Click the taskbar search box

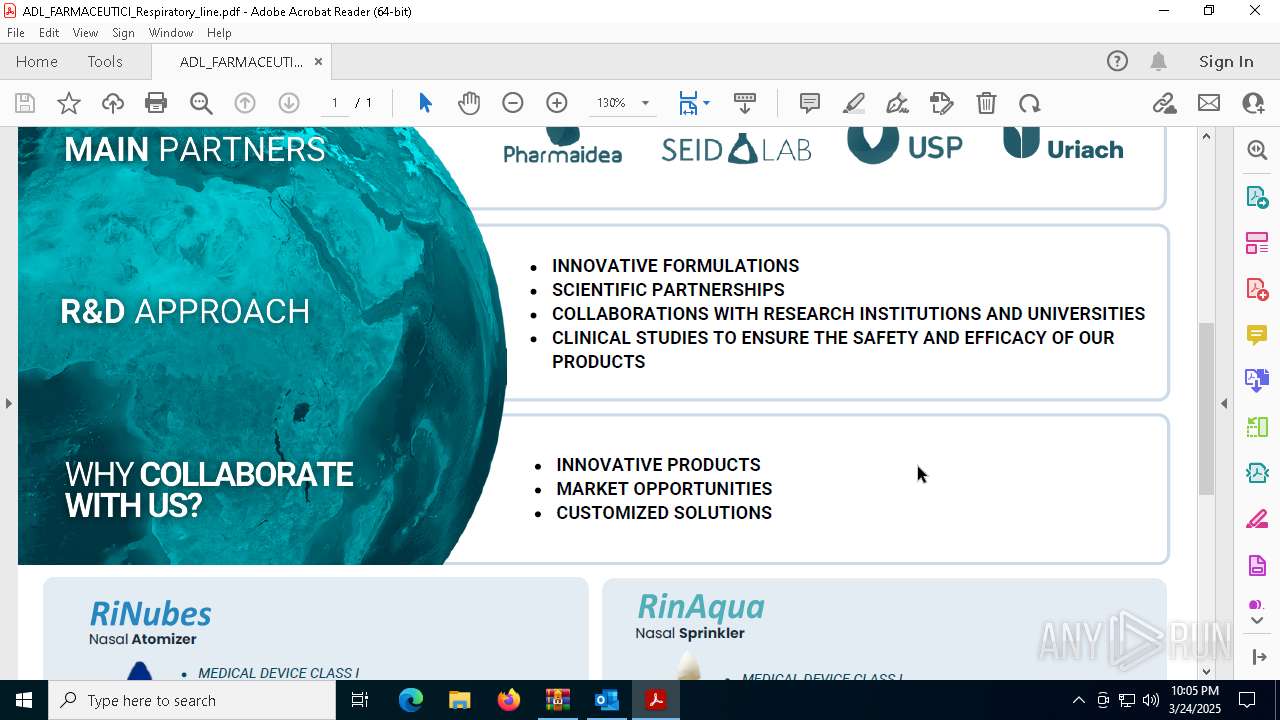click(x=192, y=700)
